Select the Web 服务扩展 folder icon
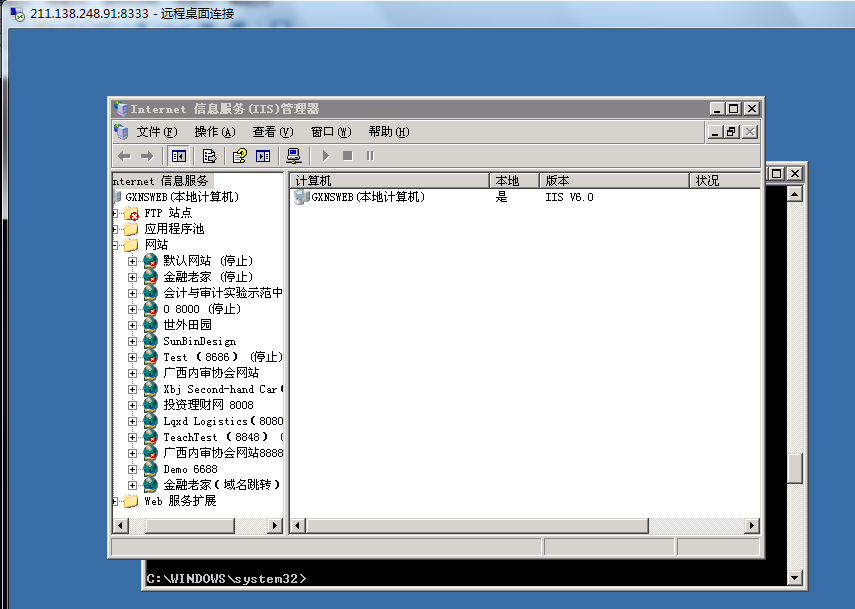 pos(131,501)
